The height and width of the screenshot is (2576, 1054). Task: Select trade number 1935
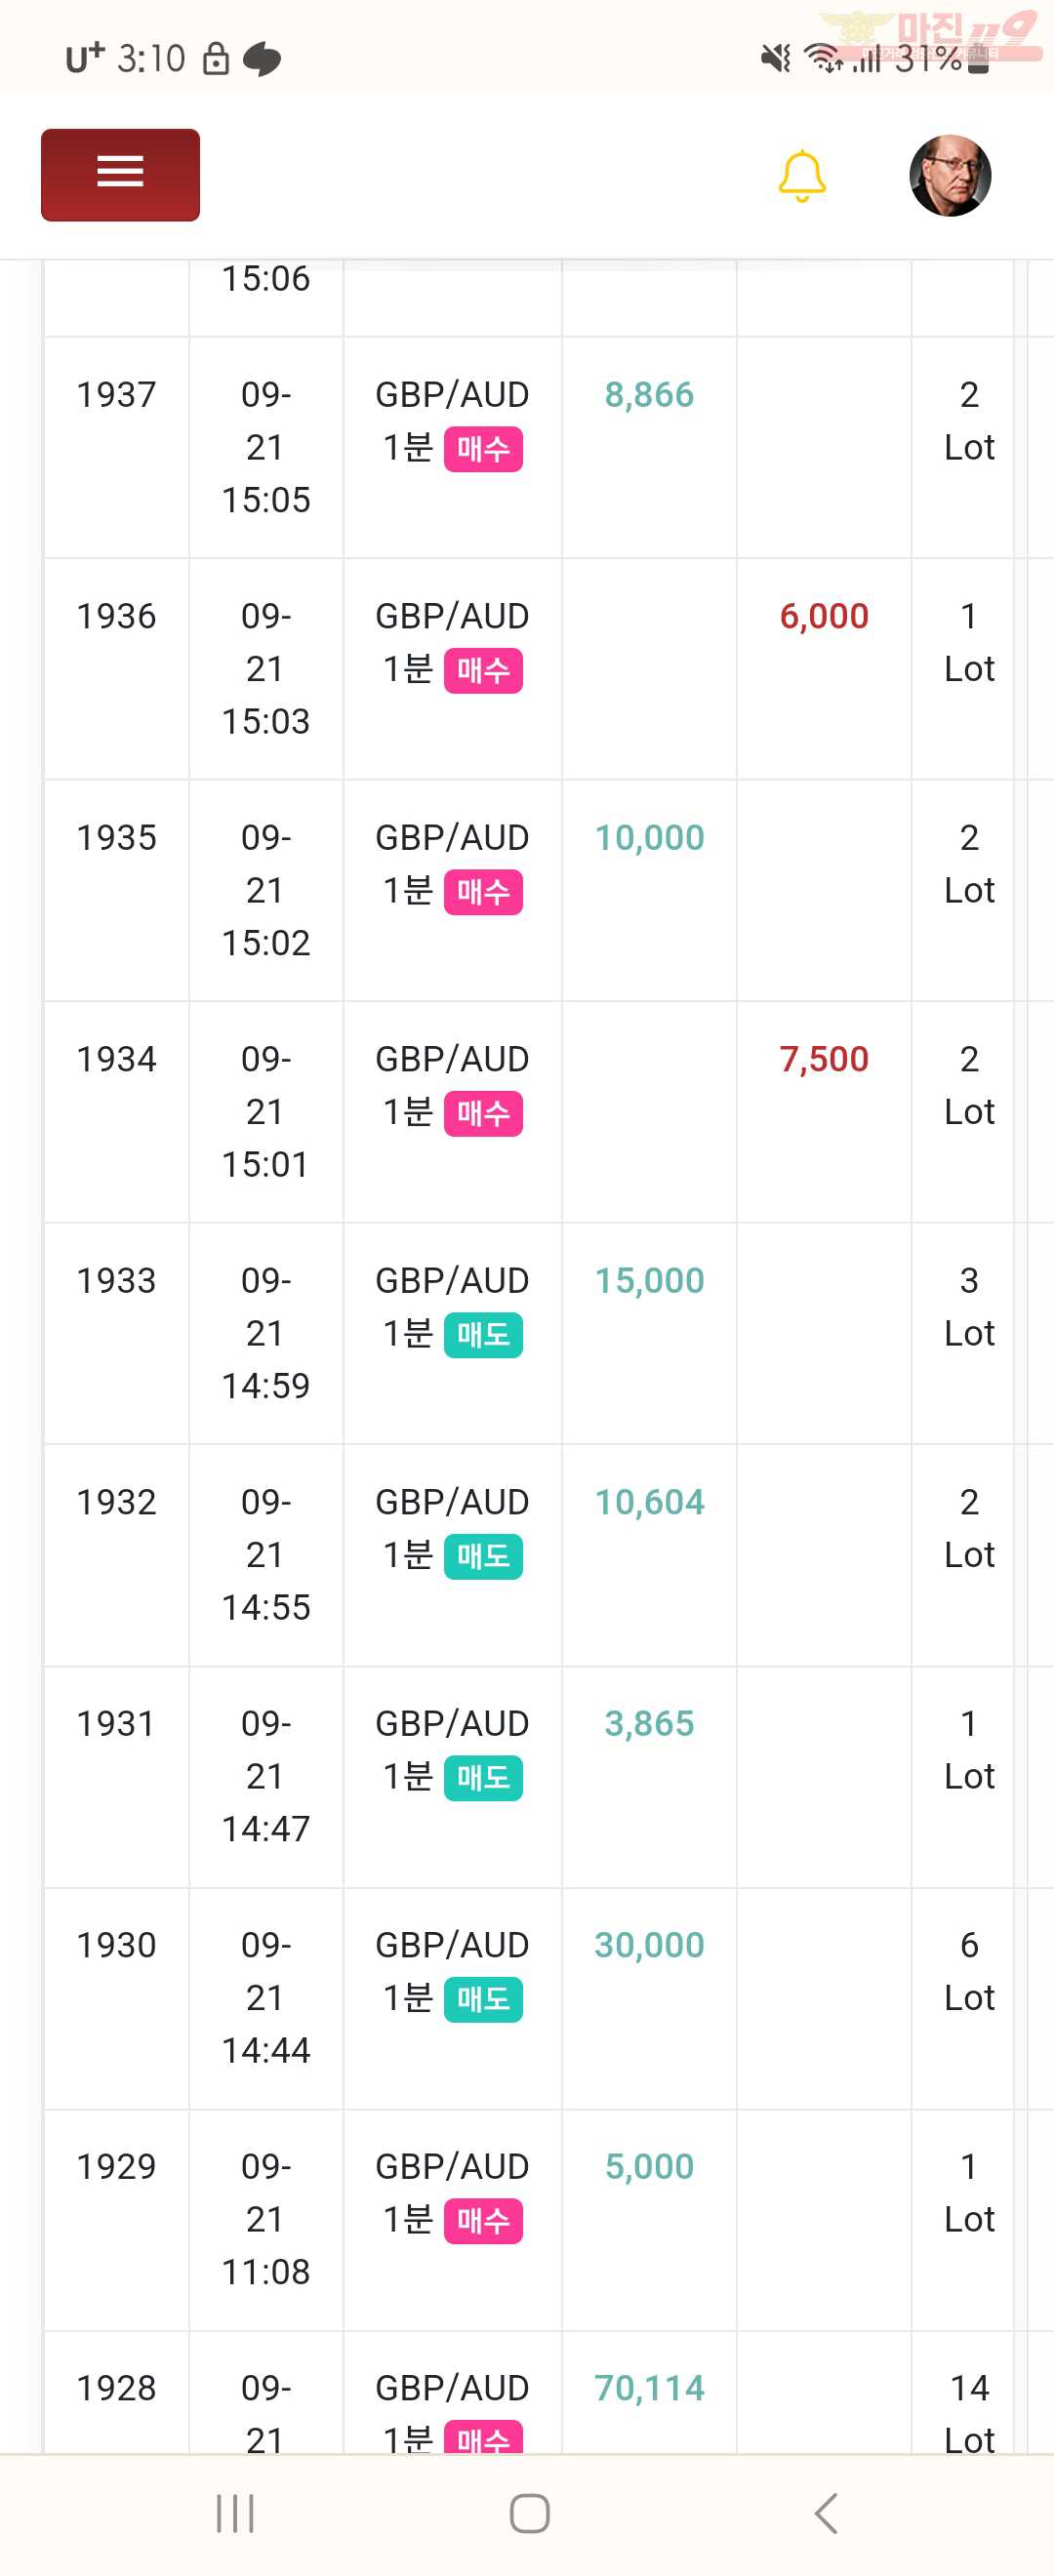pyautogui.click(x=116, y=838)
